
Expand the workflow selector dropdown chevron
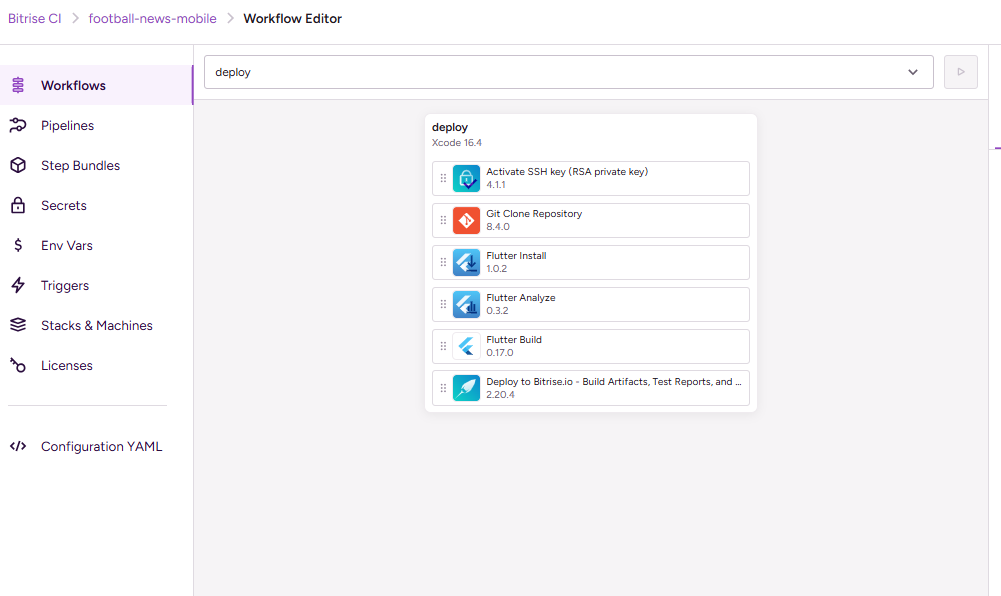coord(912,72)
